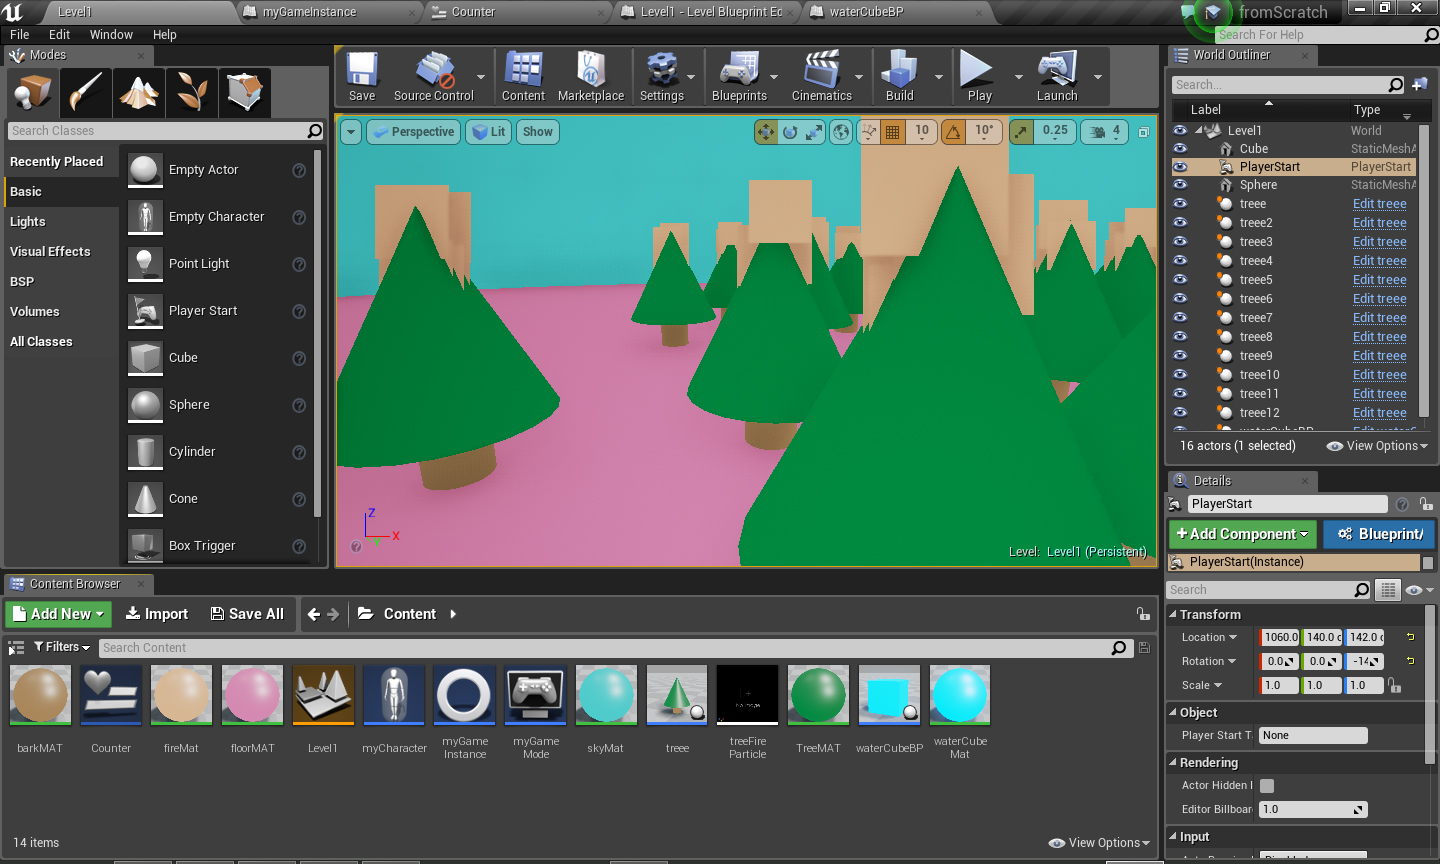Collapse the Transform section in Details
Viewport: 1440px width, 864px height.
click(1173, 615)
